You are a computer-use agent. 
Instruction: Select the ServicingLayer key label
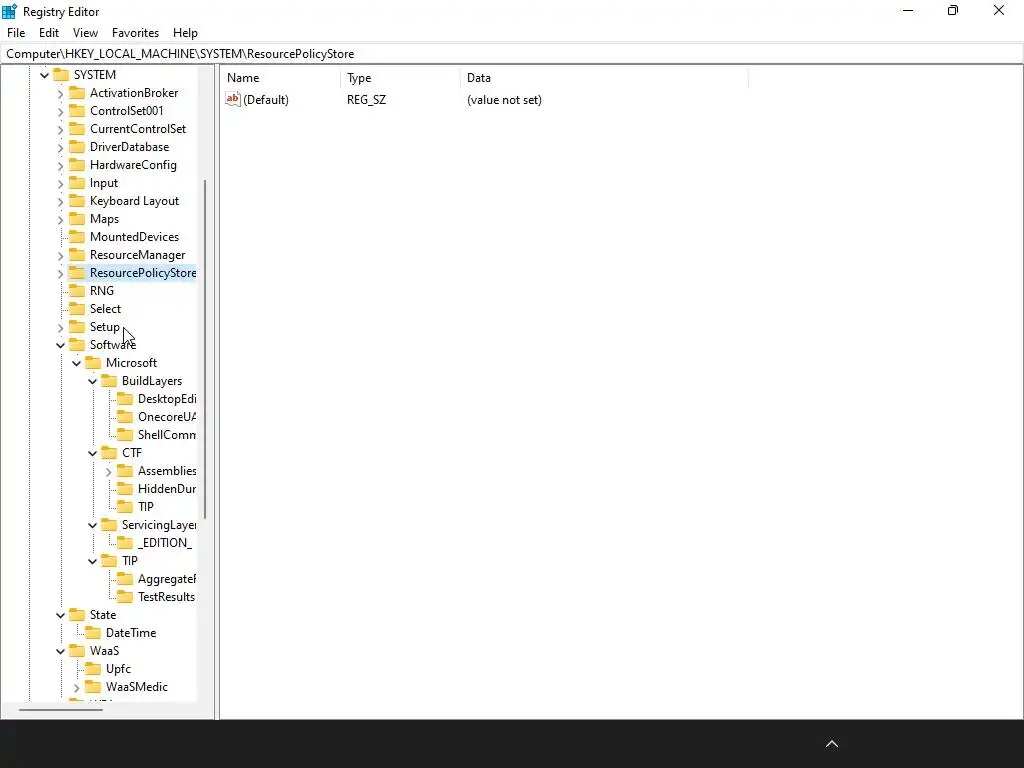click(159, 524)
